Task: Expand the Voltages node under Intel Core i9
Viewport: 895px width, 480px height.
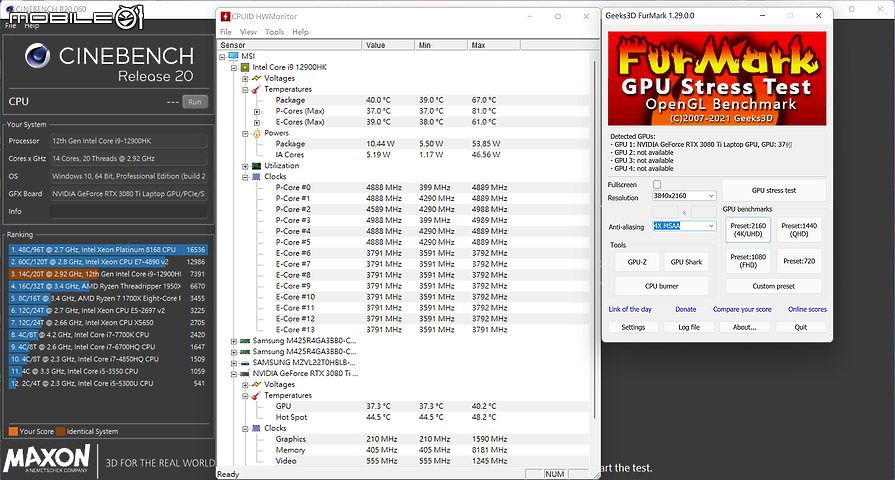Action: [245, 79]
